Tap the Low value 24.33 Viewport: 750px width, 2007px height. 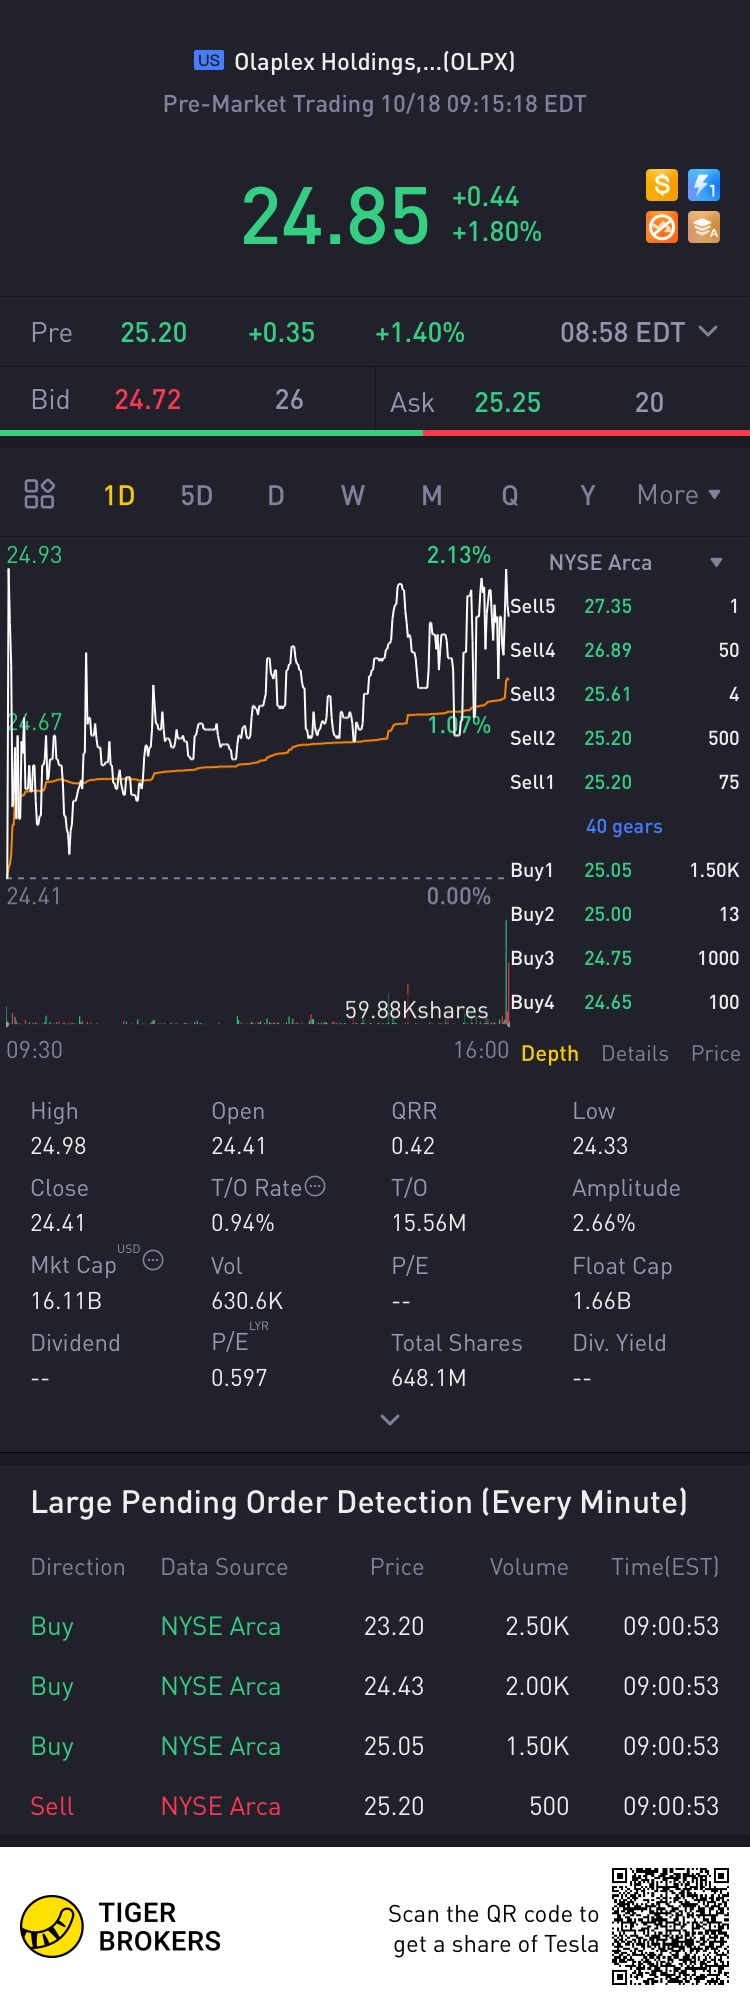[600, 1146]
